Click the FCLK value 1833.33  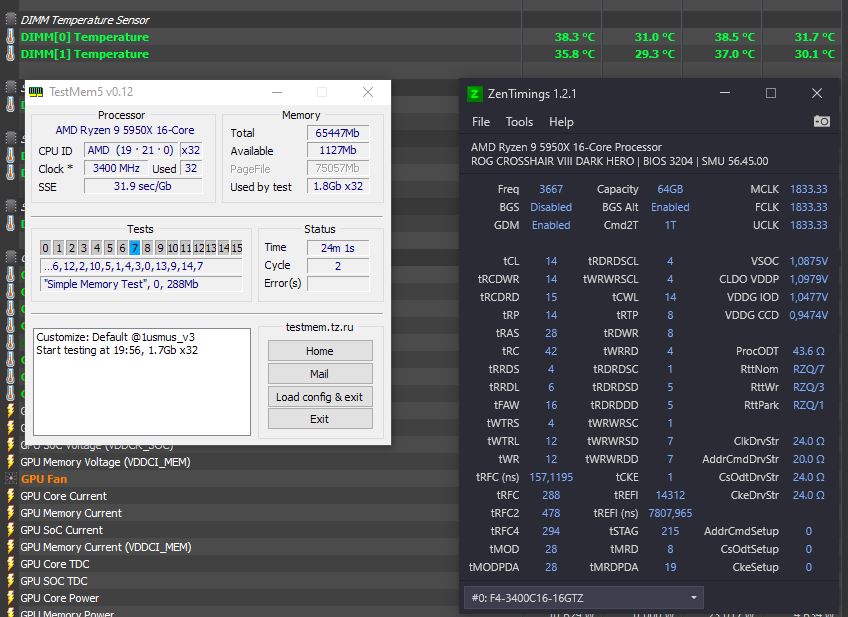coord(809,207)
